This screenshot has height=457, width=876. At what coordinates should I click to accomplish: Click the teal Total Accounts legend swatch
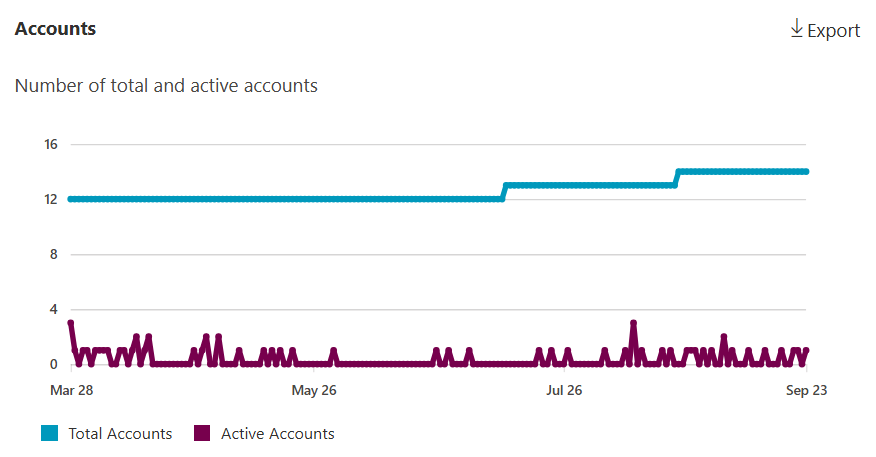tap(50, 433)
